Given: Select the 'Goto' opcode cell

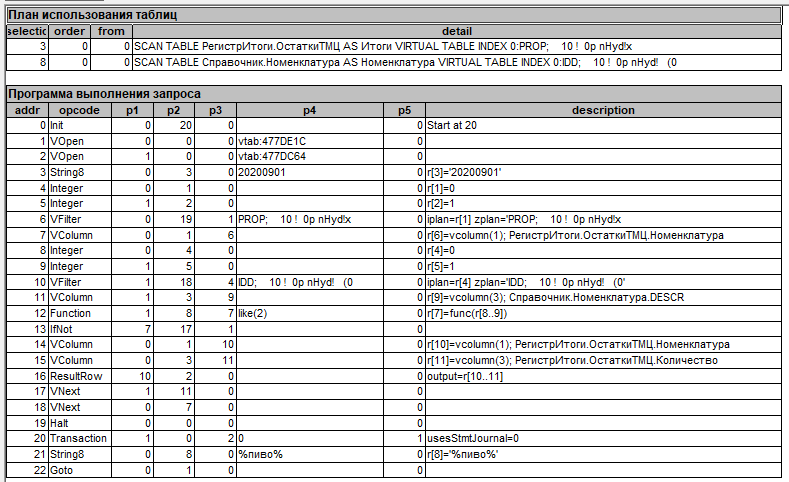Looking at the screenshot, I should coord(80,470).
